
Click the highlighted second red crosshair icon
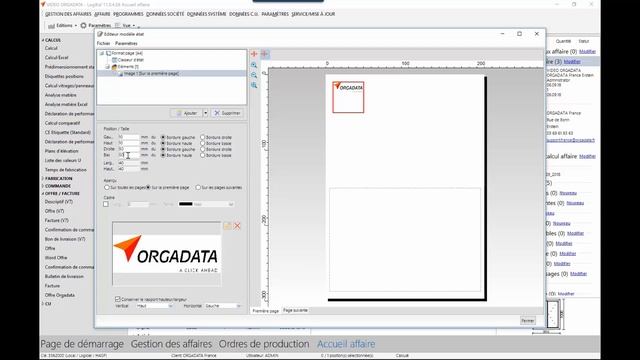pos(264,54)
